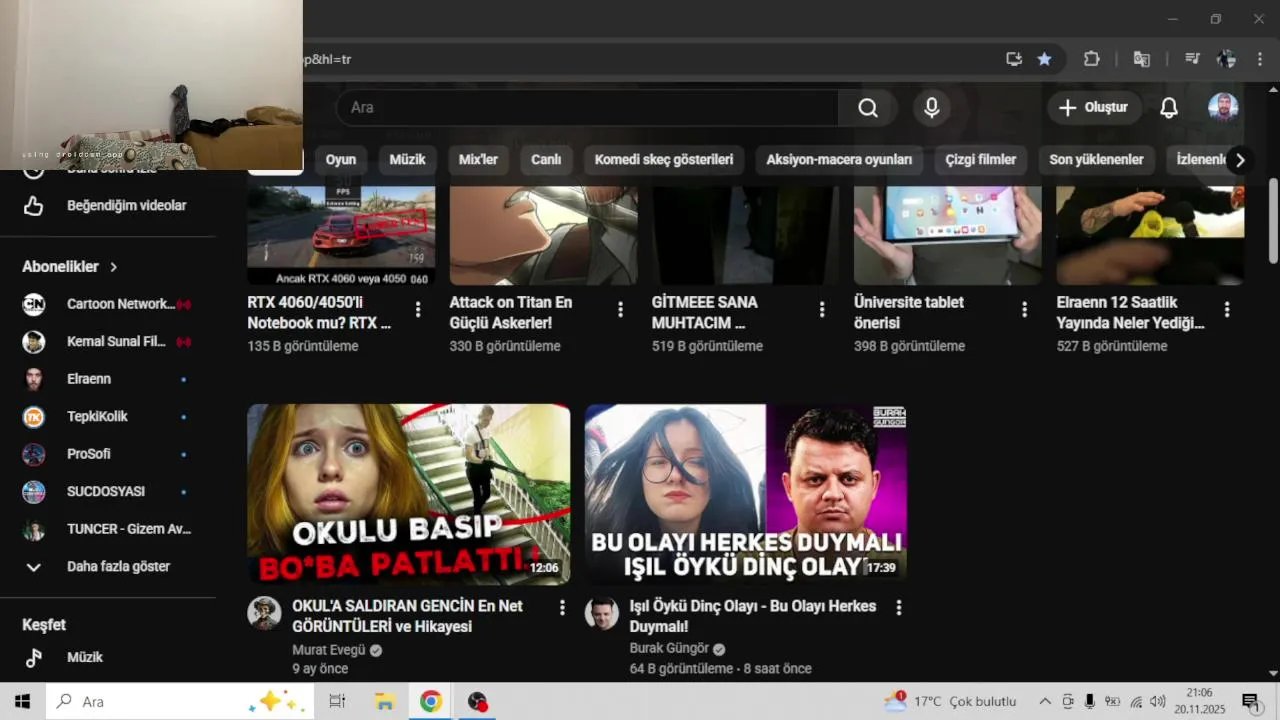
Task: Click the YouTube Ara search field
Action: click(x=587, y=108)
